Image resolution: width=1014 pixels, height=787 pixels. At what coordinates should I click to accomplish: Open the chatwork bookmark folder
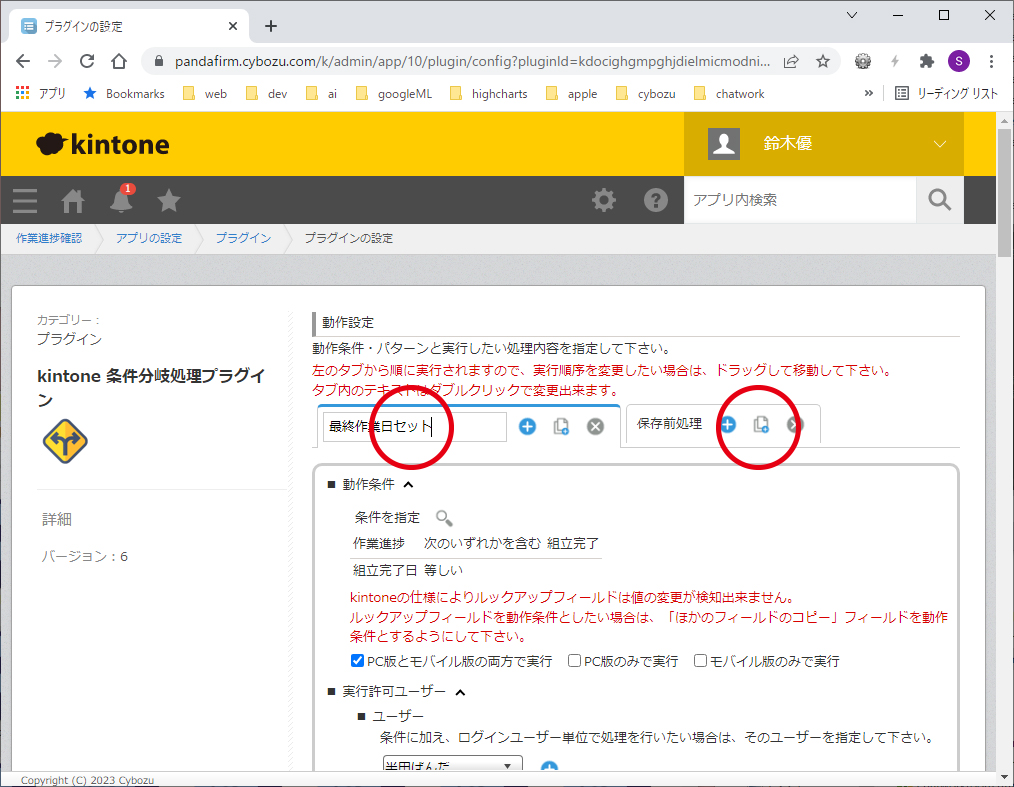coord(728,94)
